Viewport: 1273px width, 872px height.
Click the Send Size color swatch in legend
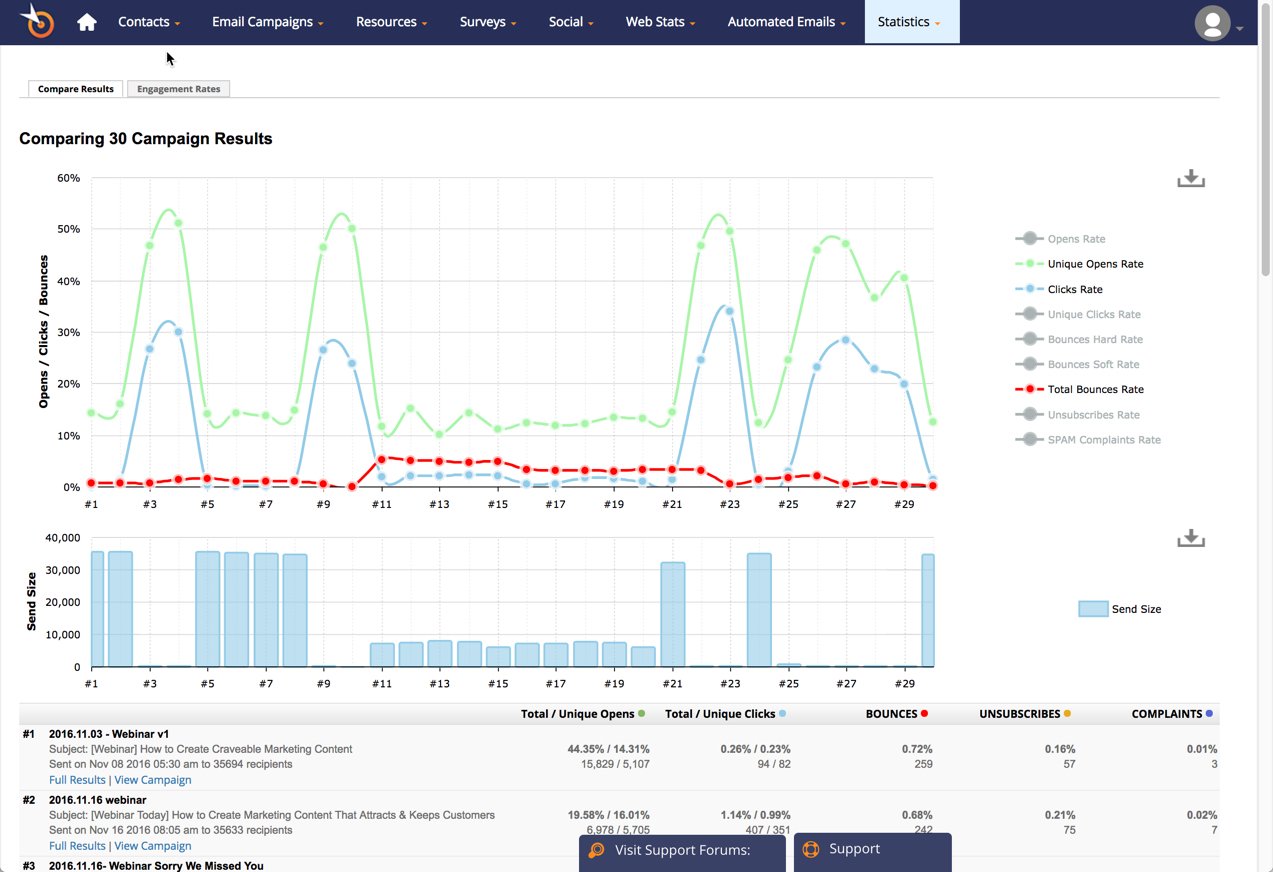pyautogui.click(x=1093, y=608)
